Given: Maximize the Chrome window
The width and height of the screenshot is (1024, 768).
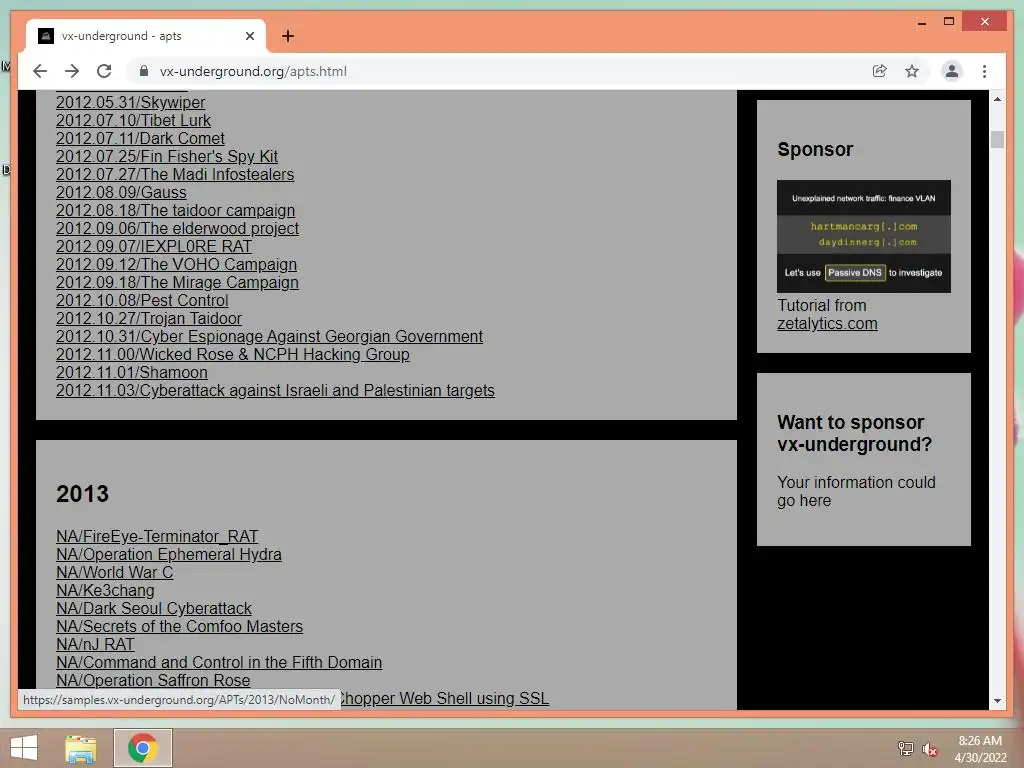Looking at the screenshot, I should [949, 22].
